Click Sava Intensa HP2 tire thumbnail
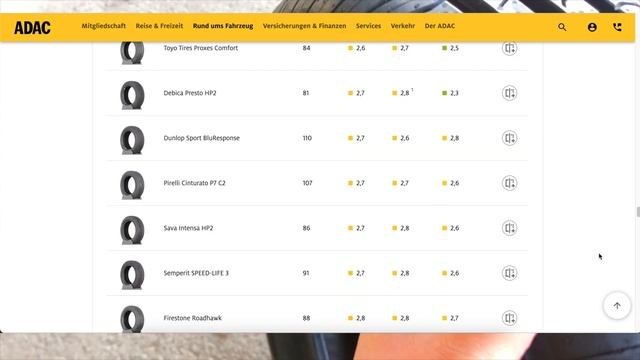Screen dimensions: 640x360 click(132, 230)
